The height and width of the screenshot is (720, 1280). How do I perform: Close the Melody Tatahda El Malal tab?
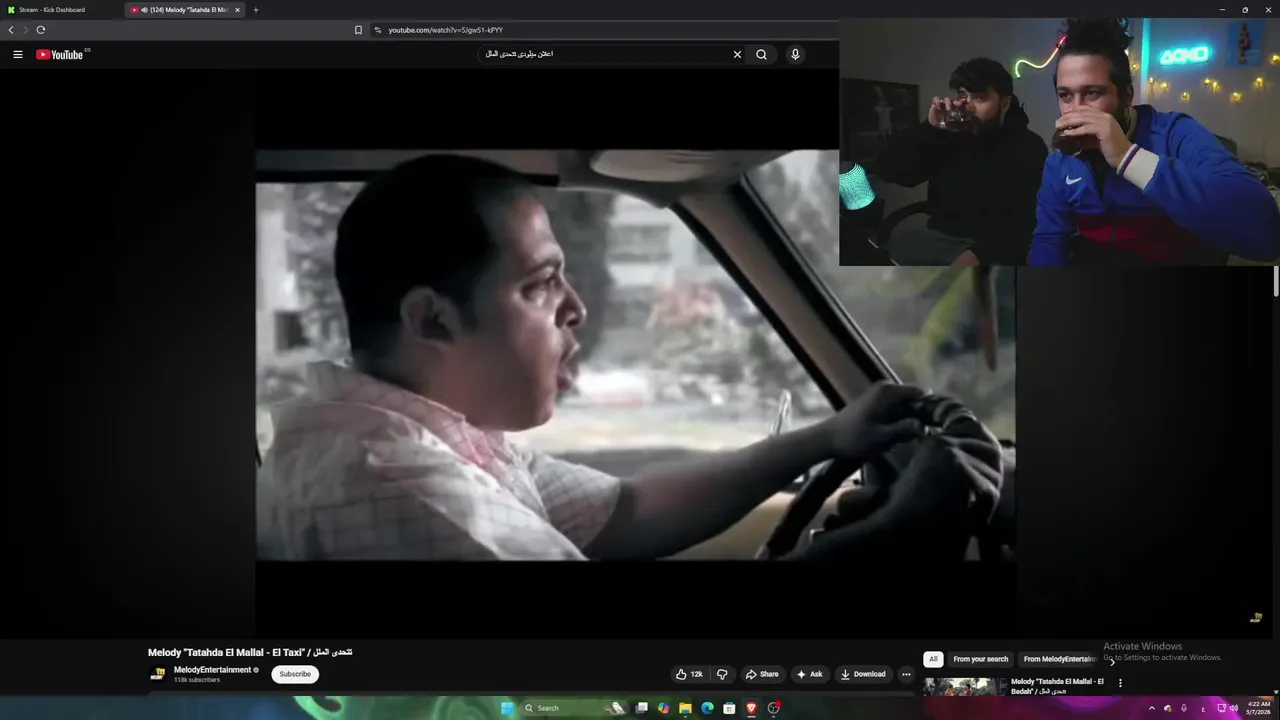237,10
